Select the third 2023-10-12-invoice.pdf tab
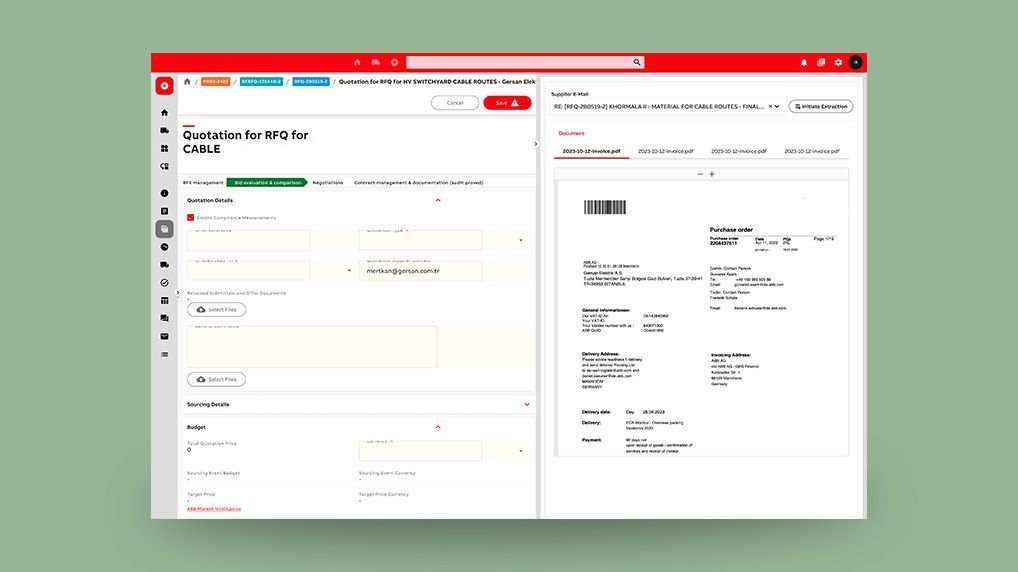Screen dimensions: 1018x572 pyautogui.click(x=739, y=151)
